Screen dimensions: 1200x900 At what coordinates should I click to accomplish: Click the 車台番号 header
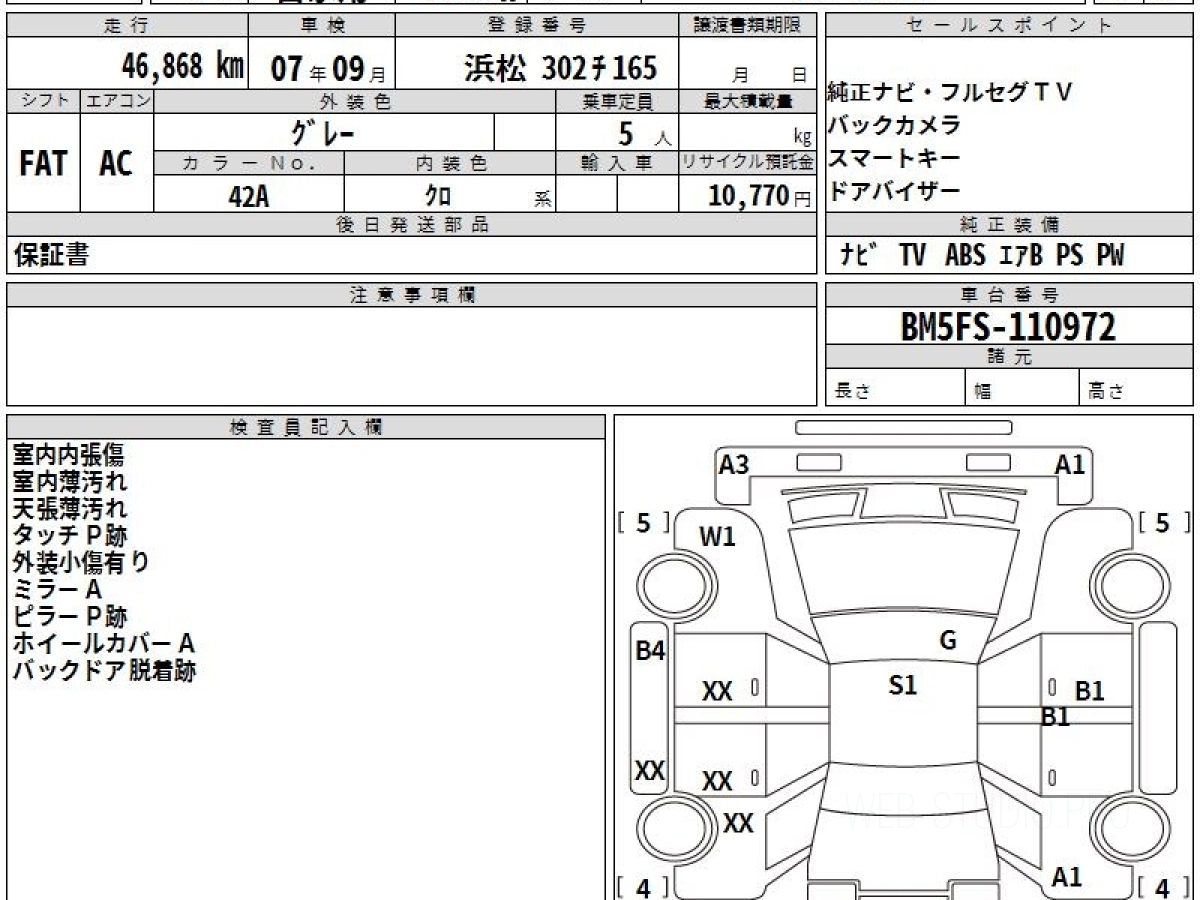[x=1010, y=295]
